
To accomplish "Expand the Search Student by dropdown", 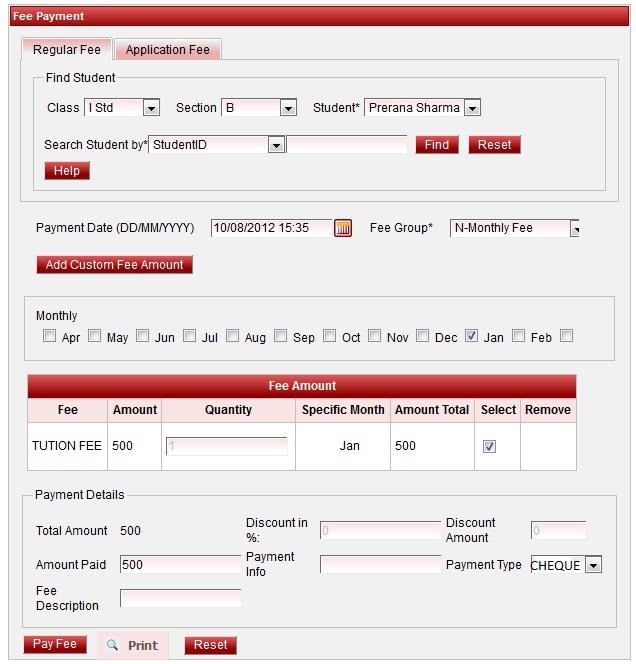I will pos(276,145).
